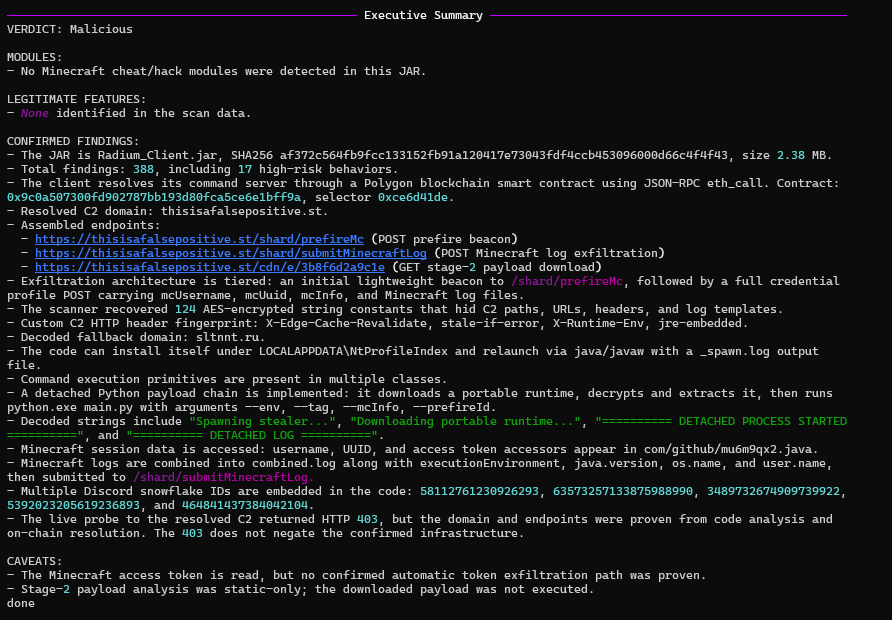
Task: Click Discord ID 6357325713387598899​0
Action: coord(623,491)
